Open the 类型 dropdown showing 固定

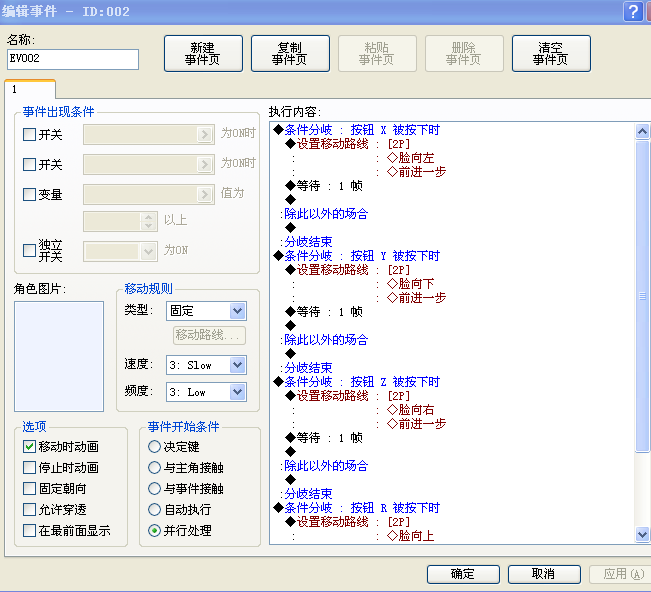pos(206,311)
